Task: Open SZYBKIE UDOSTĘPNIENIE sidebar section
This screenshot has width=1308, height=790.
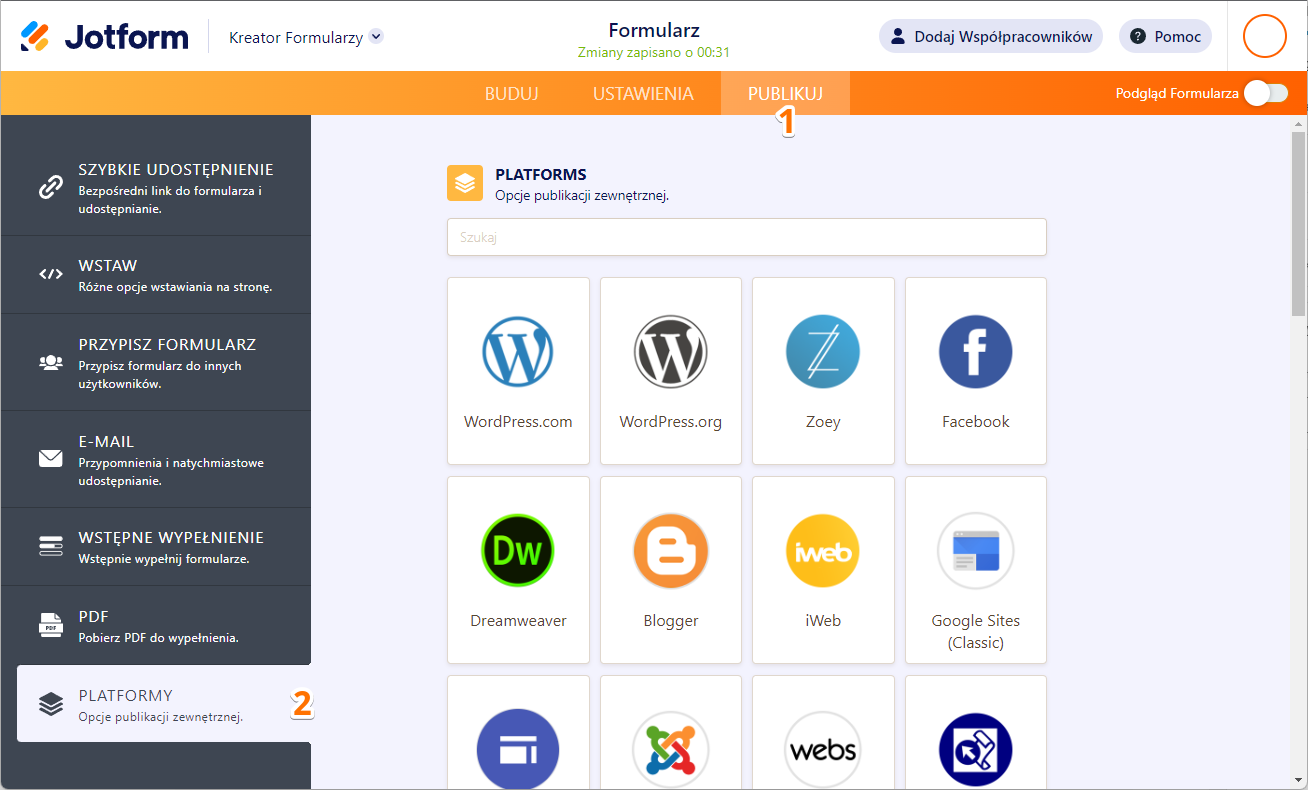Action: click(x=156, y=187)
